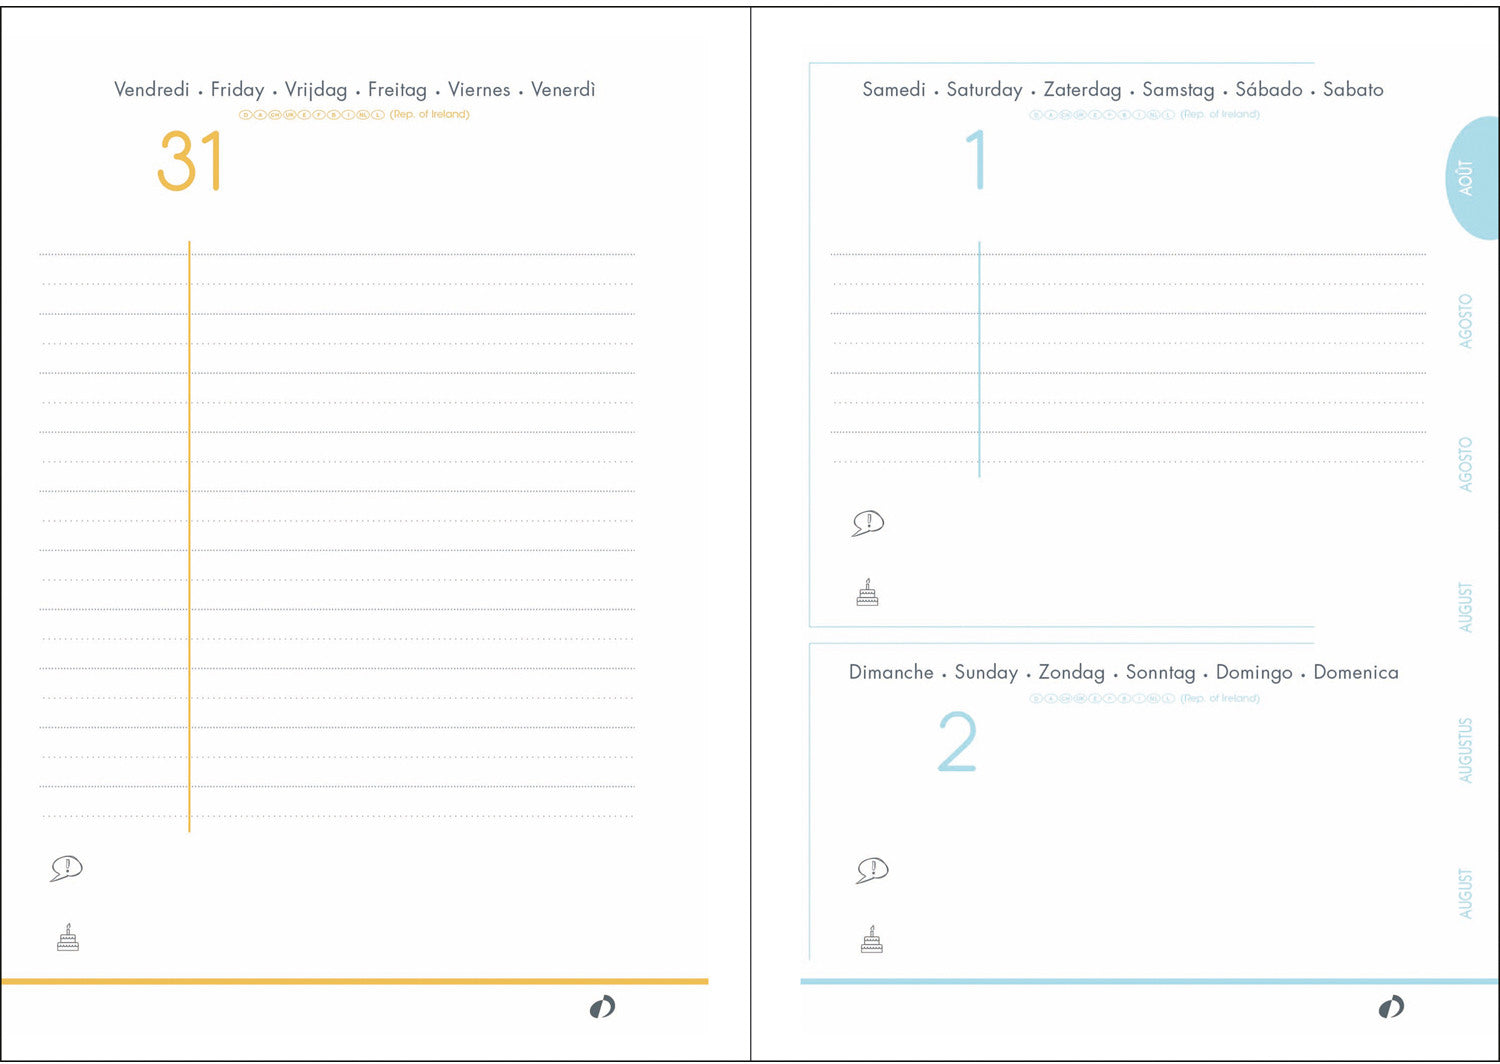Click the brand logo below the blue footer bar
The width and height of the screenshot is (1500, 1064).
coord(1390,1008)
